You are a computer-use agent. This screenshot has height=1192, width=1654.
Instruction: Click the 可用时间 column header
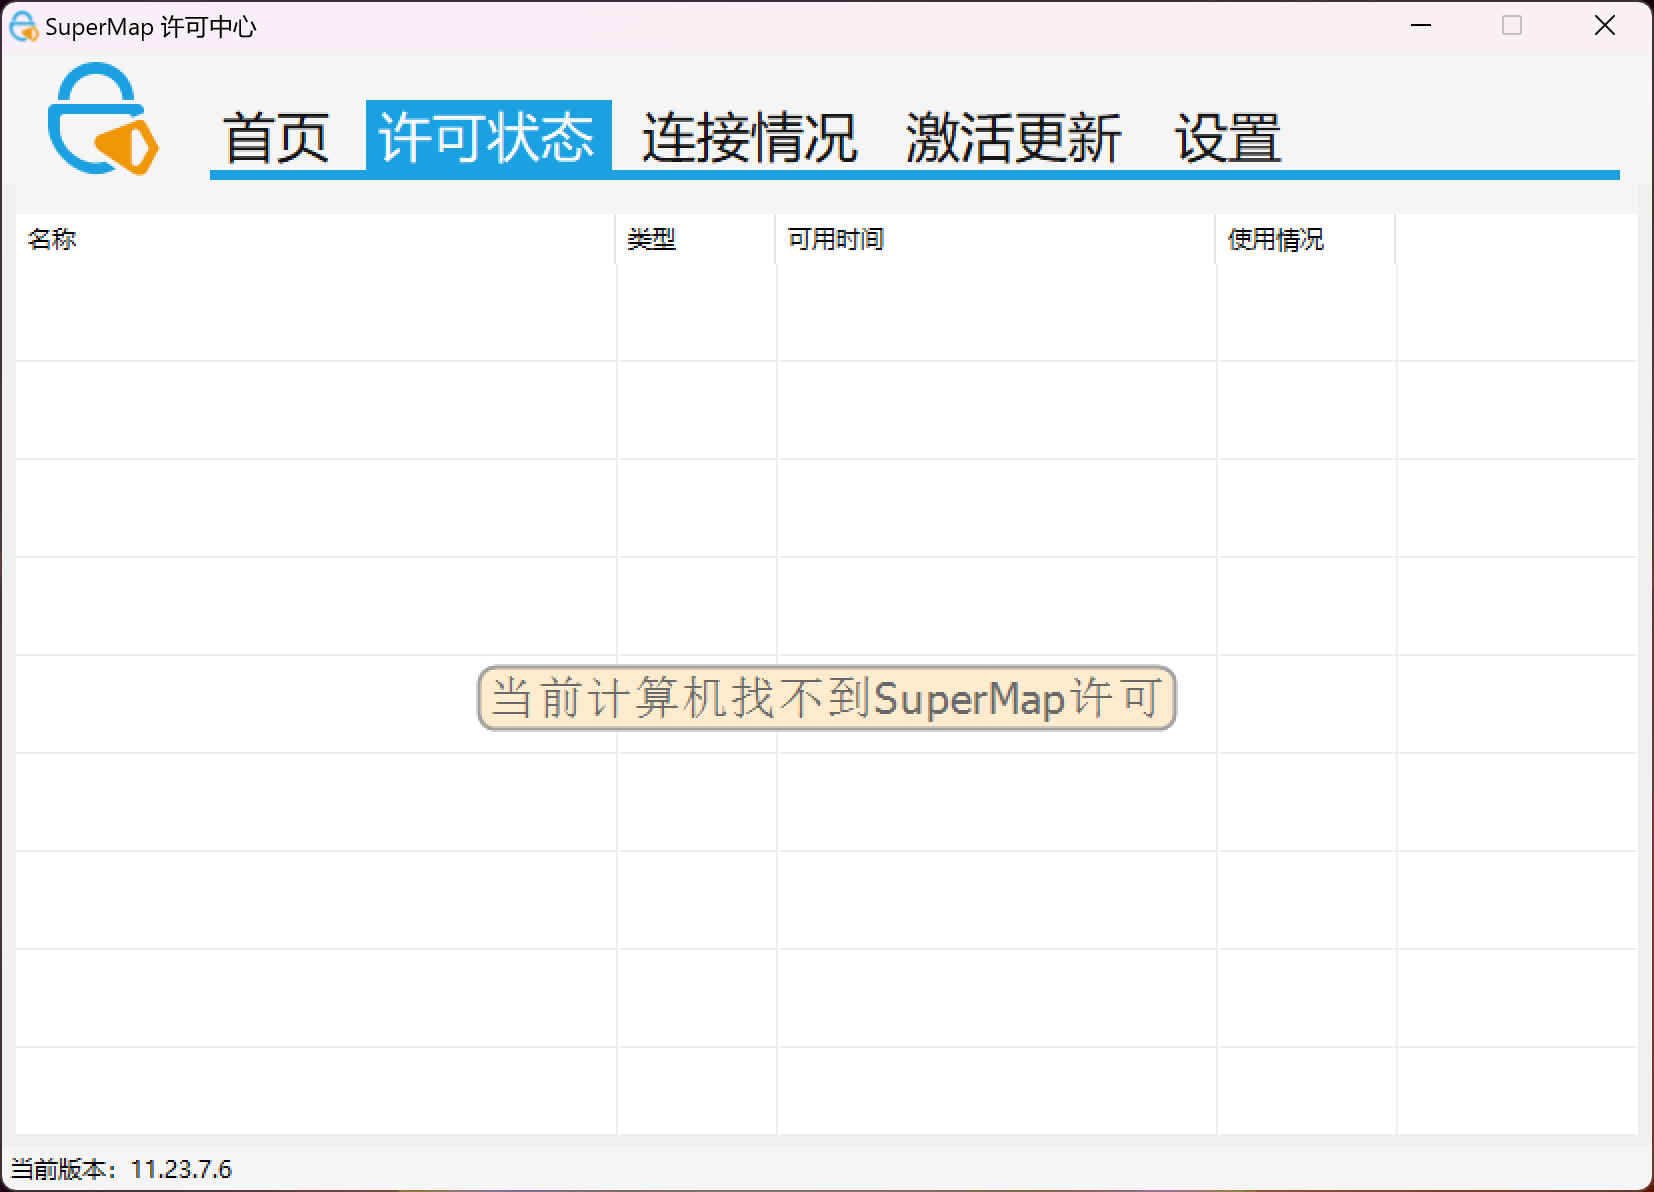(995, 239)
